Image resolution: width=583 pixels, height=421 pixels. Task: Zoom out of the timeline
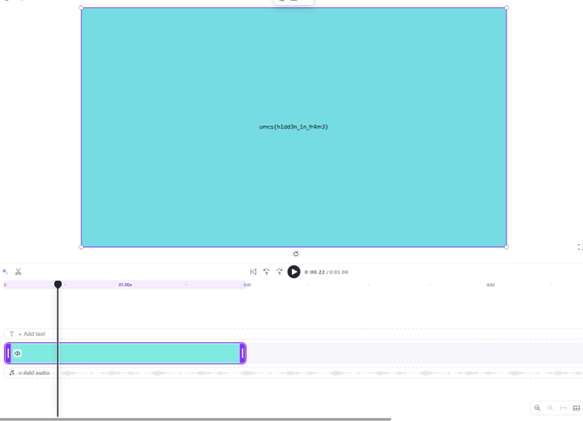pyautogui.click(x=550, y=408)
